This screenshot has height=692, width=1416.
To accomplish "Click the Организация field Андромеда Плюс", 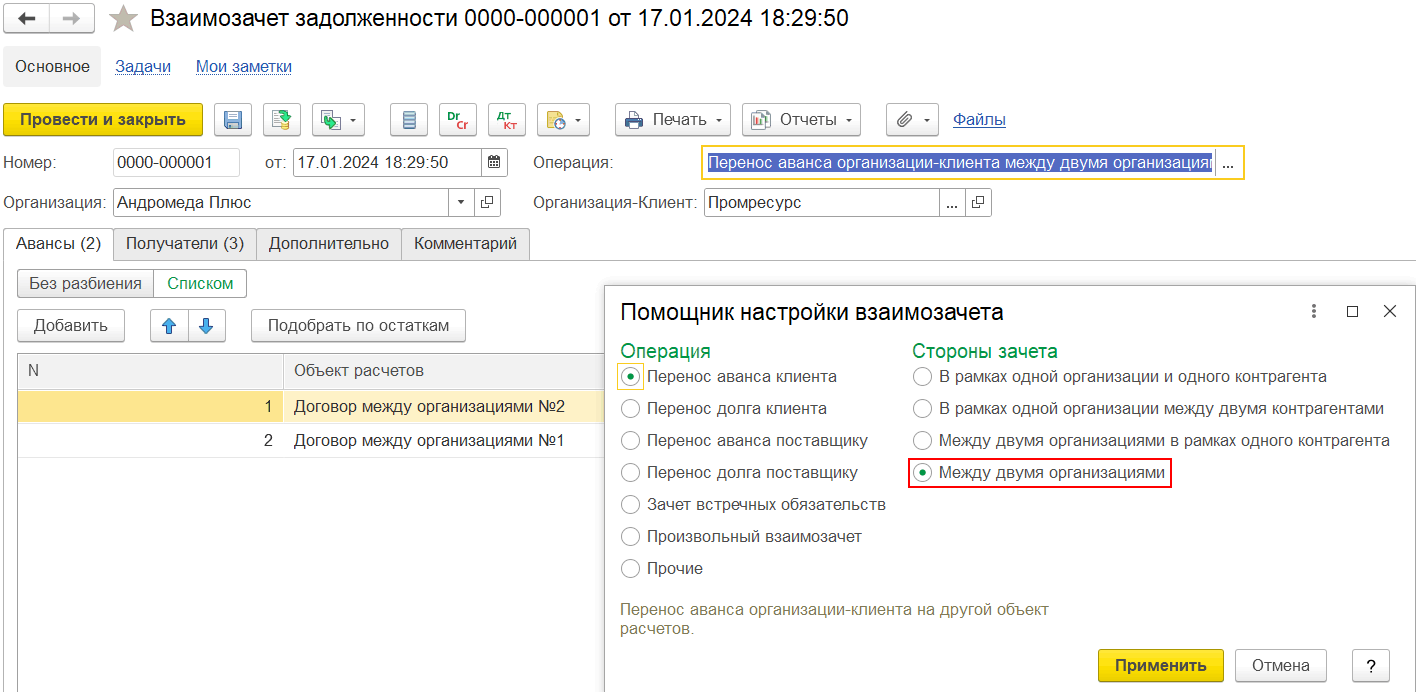I will click(281, 202).
